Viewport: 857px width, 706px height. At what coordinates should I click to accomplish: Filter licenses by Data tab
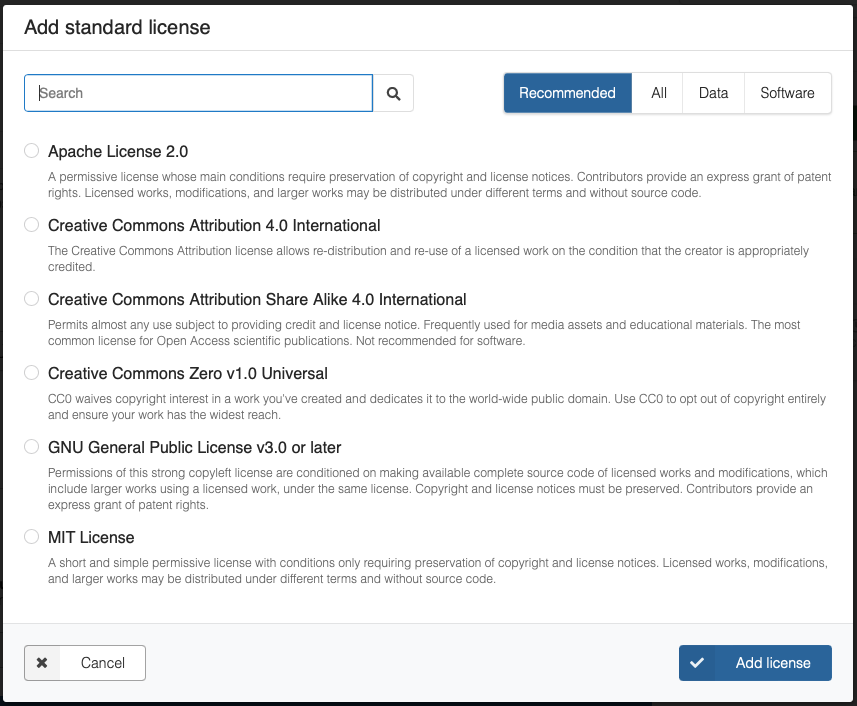point(713,93)
